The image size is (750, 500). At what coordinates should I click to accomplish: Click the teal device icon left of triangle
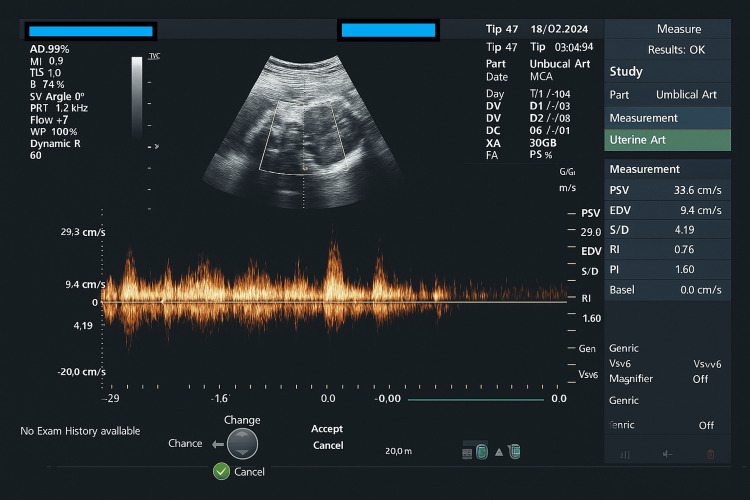(482, 452)
